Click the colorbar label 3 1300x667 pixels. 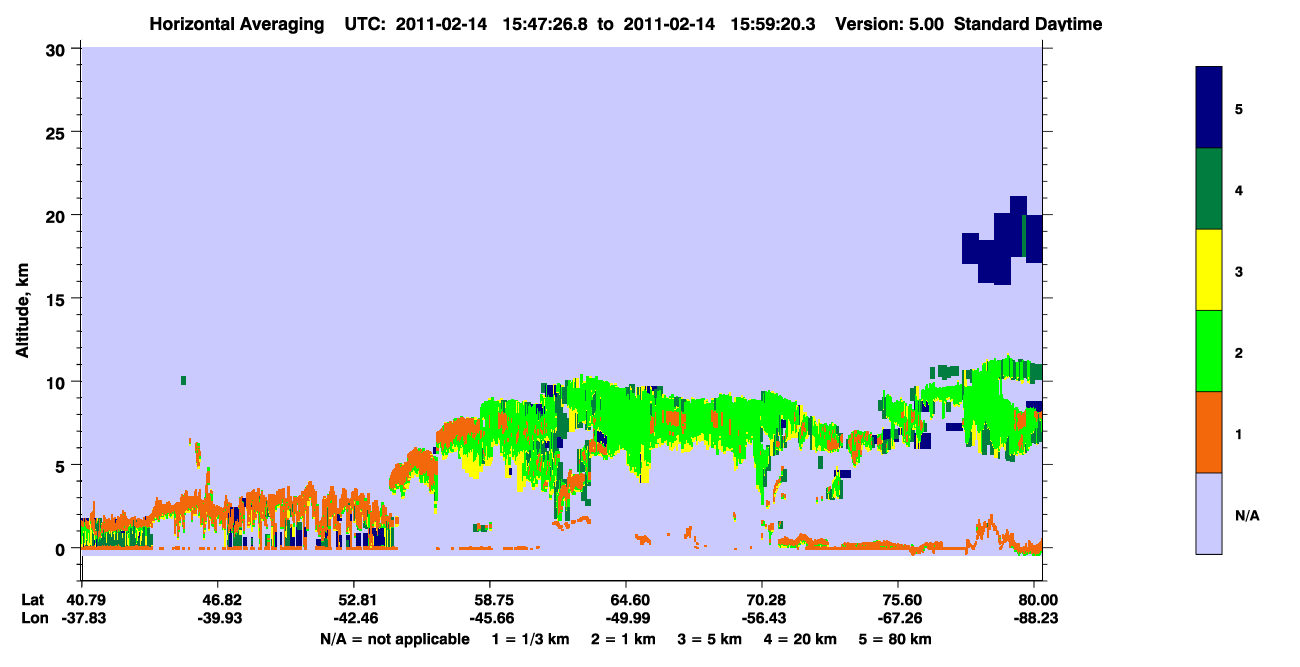pos(1239,271)
